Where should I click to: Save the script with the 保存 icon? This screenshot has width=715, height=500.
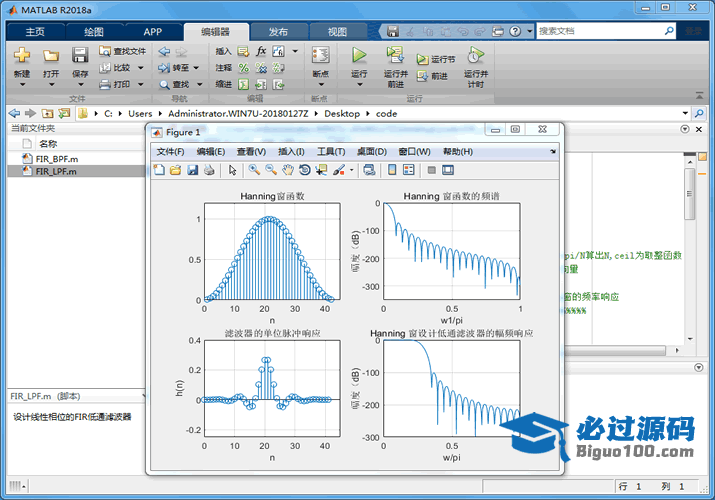click(80, 56)
